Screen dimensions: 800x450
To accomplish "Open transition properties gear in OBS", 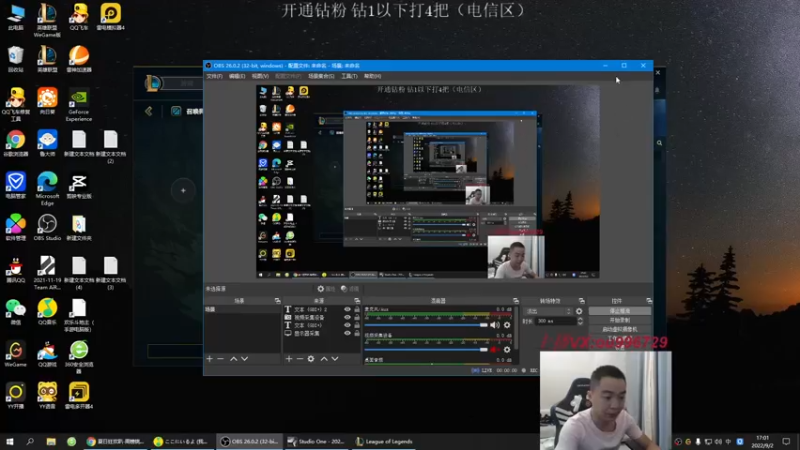I will [579, 311].
